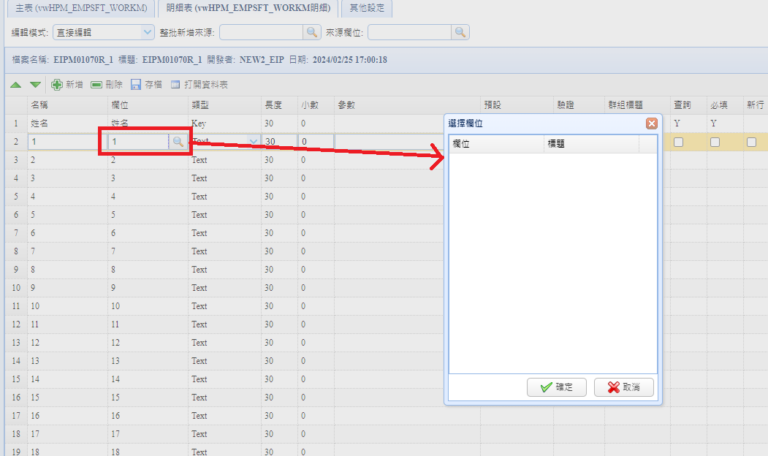Close the 選擇欄位 dialog

(651, 123)
